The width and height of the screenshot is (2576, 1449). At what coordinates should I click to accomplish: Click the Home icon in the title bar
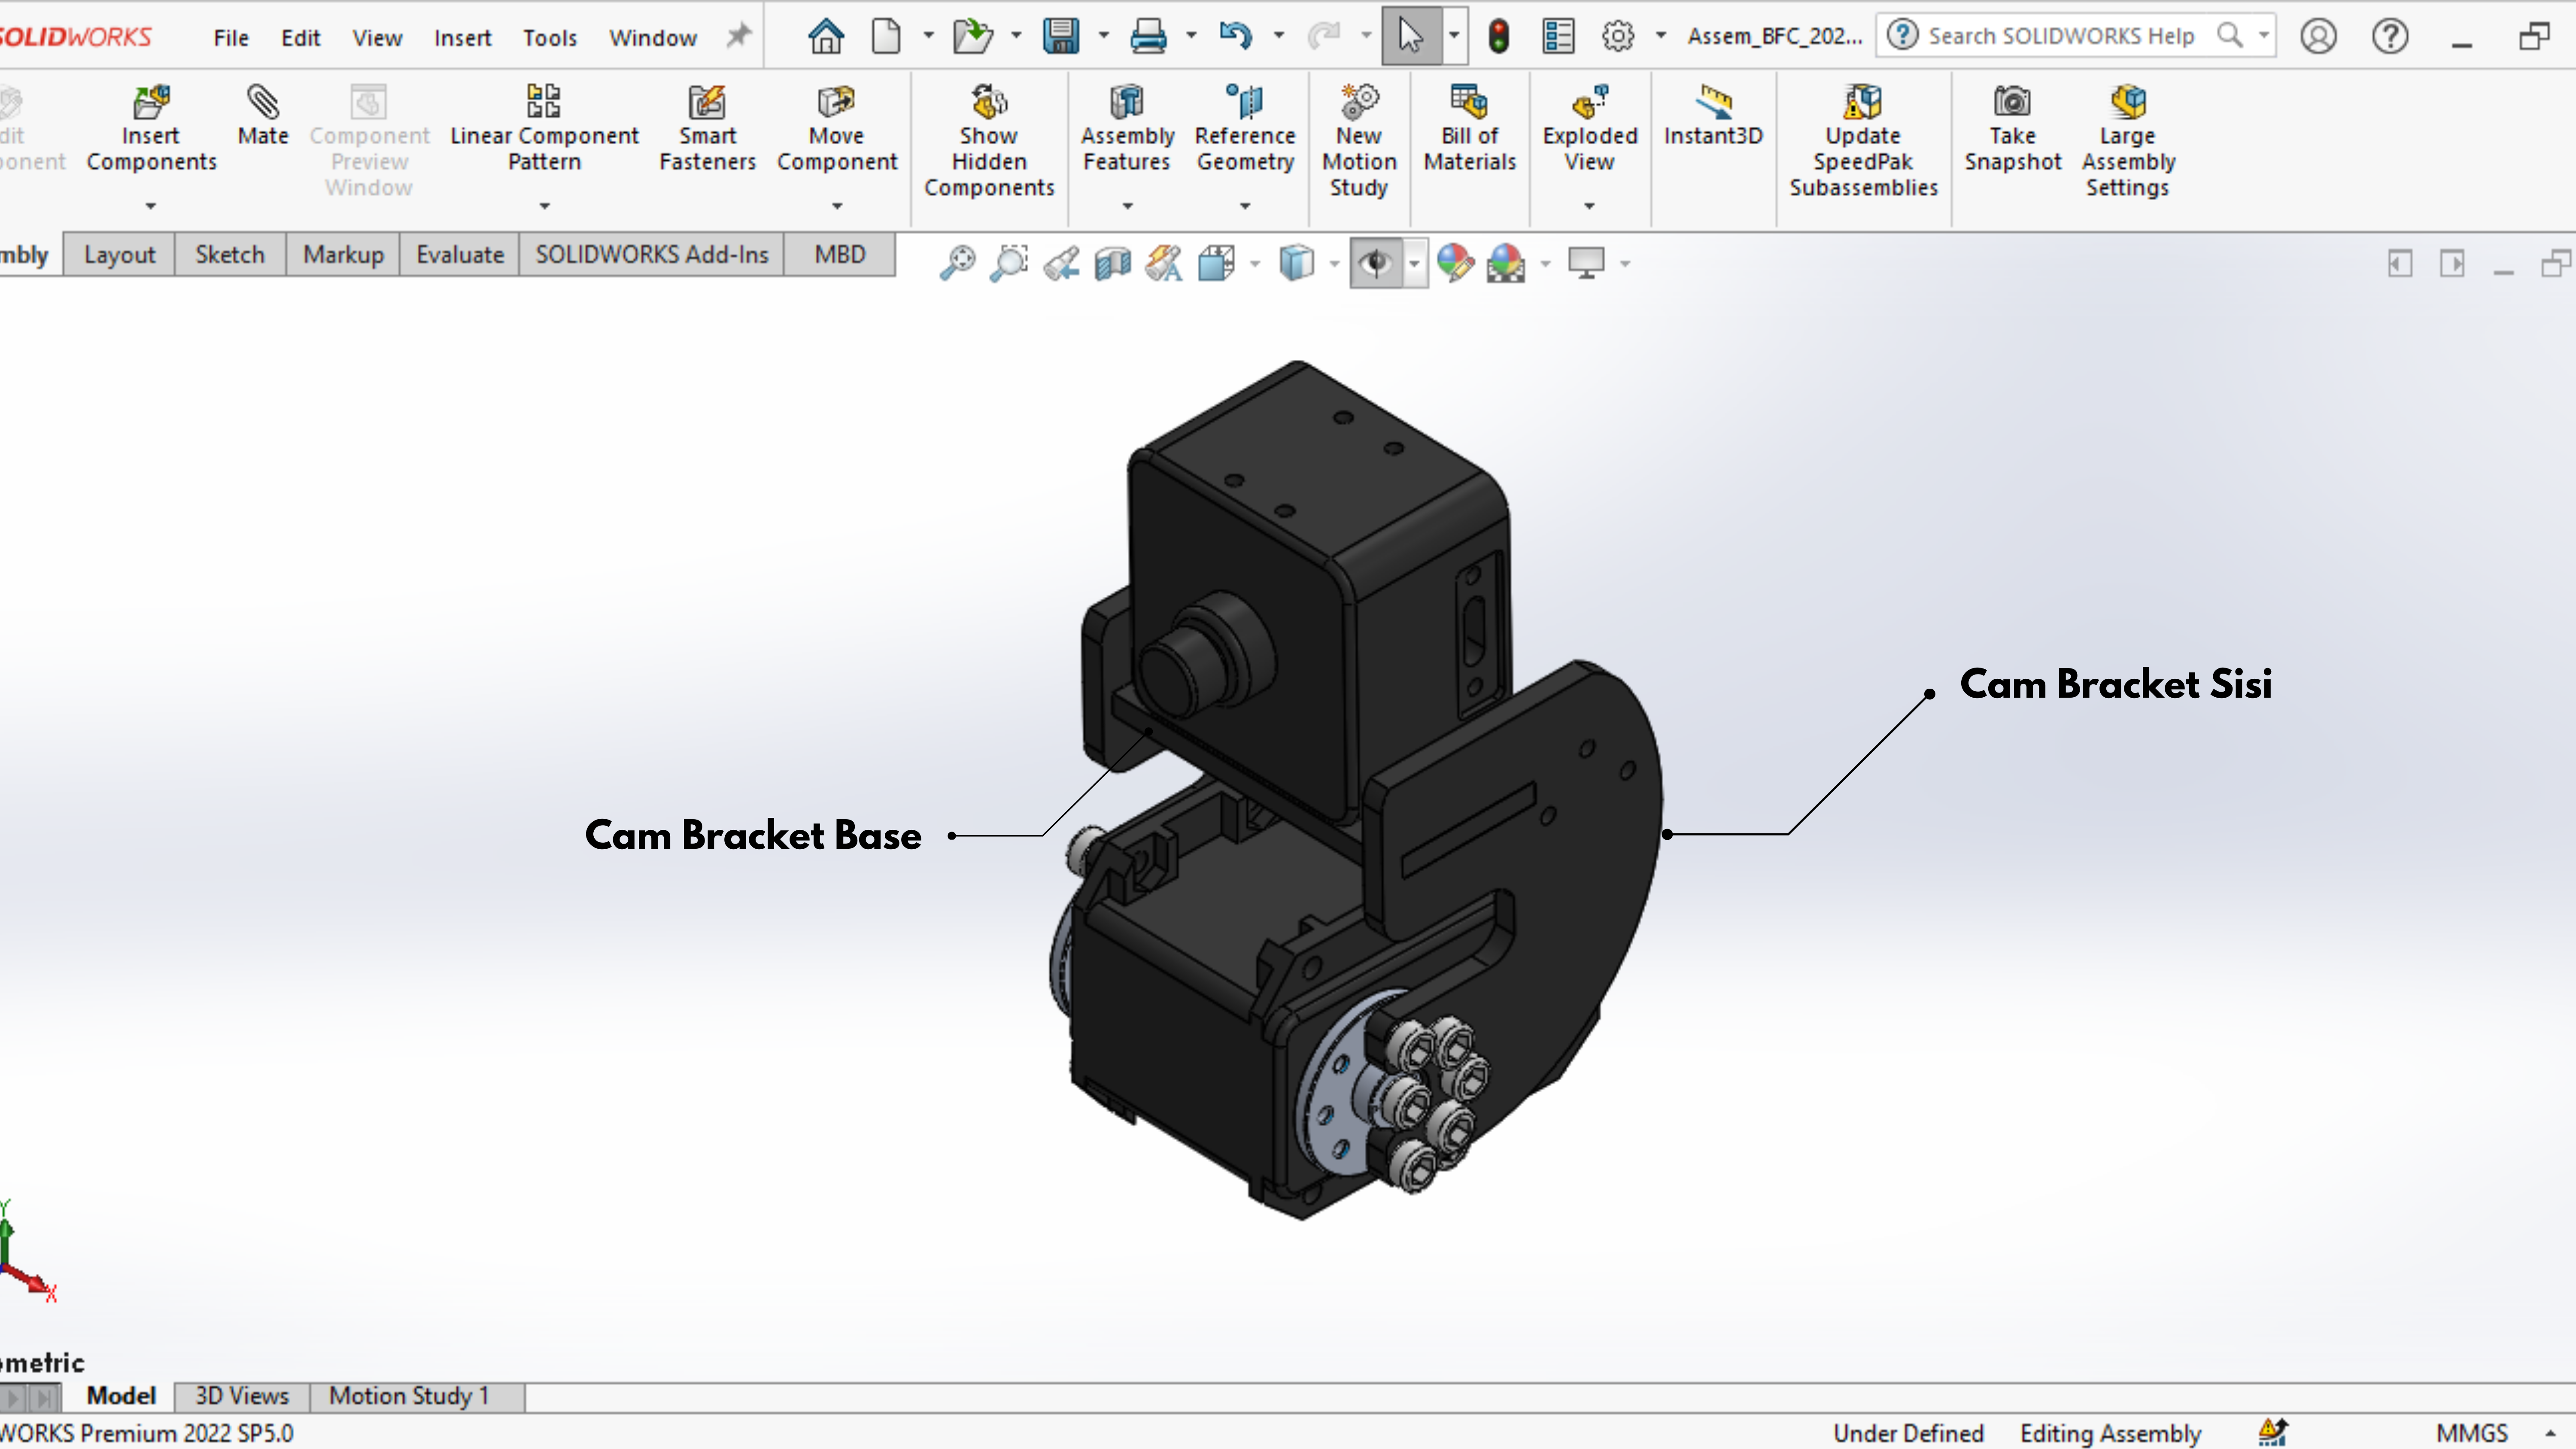click(x=826, y=37)
